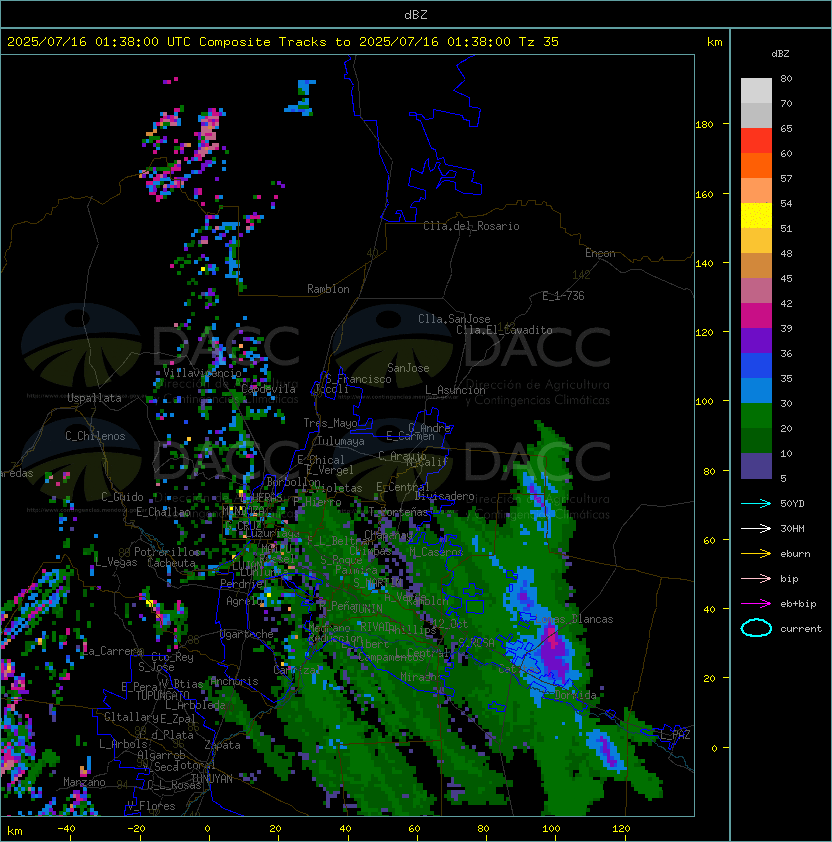Viewport: 832px width, 842px height.
Task: Click the Encon place label
Action: 600,253
